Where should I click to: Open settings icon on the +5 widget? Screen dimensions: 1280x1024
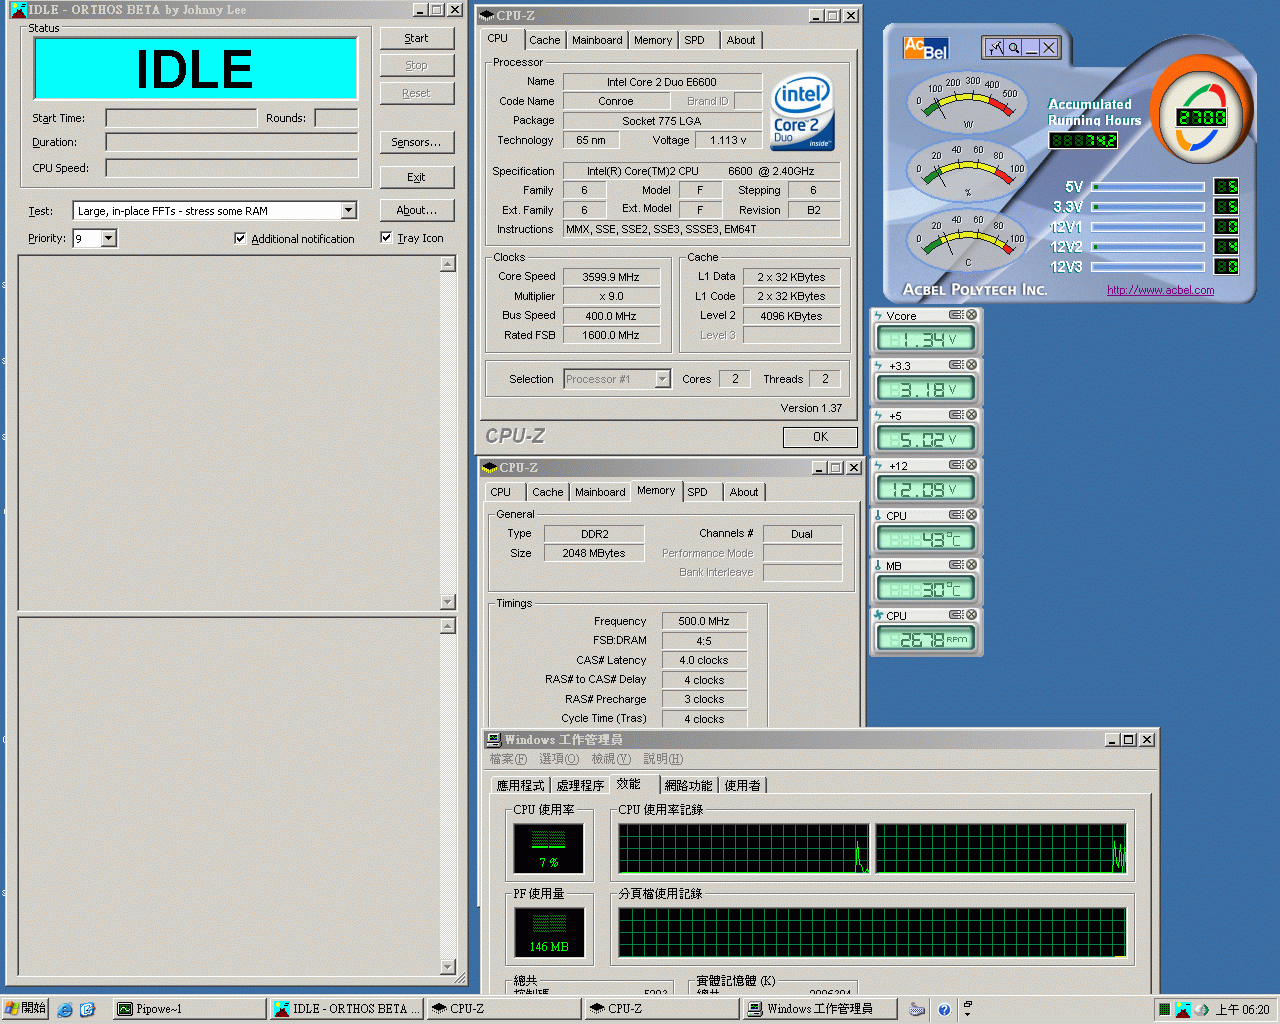956,415
